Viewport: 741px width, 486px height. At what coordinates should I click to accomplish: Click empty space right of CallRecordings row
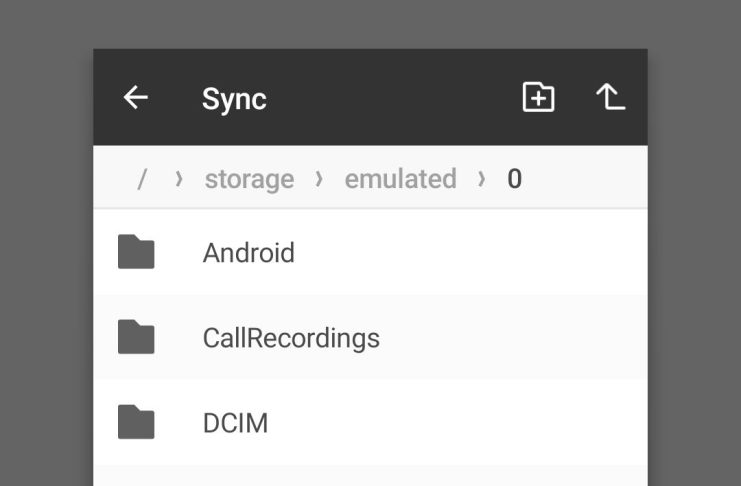[x=513, y=337]
